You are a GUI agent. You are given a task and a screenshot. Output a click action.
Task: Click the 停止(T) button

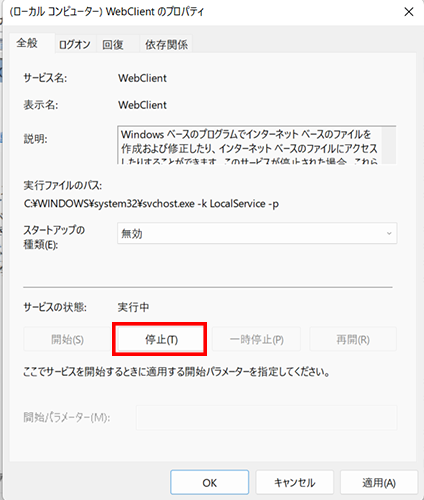(161, 339)
